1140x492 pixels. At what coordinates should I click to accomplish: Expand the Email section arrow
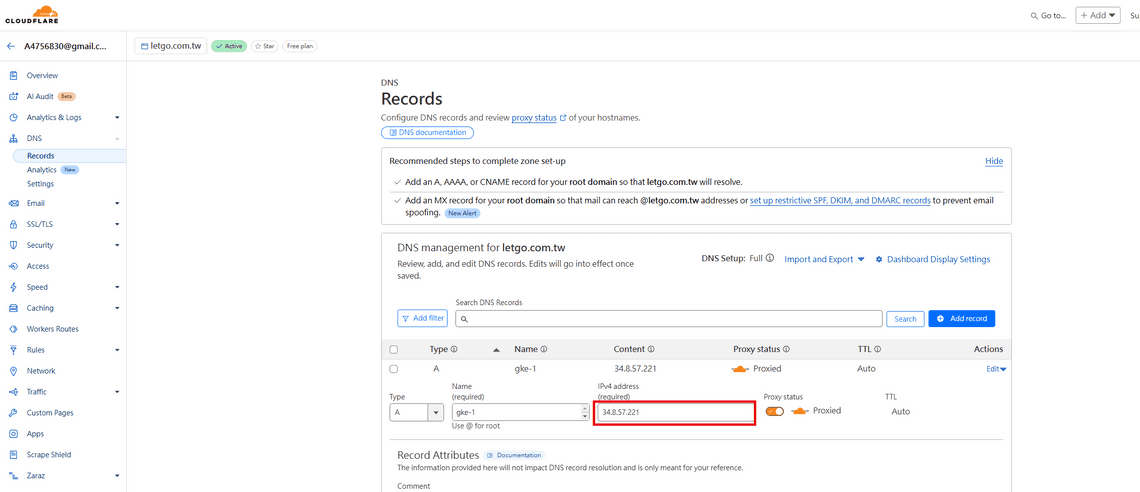pos(117,203)
